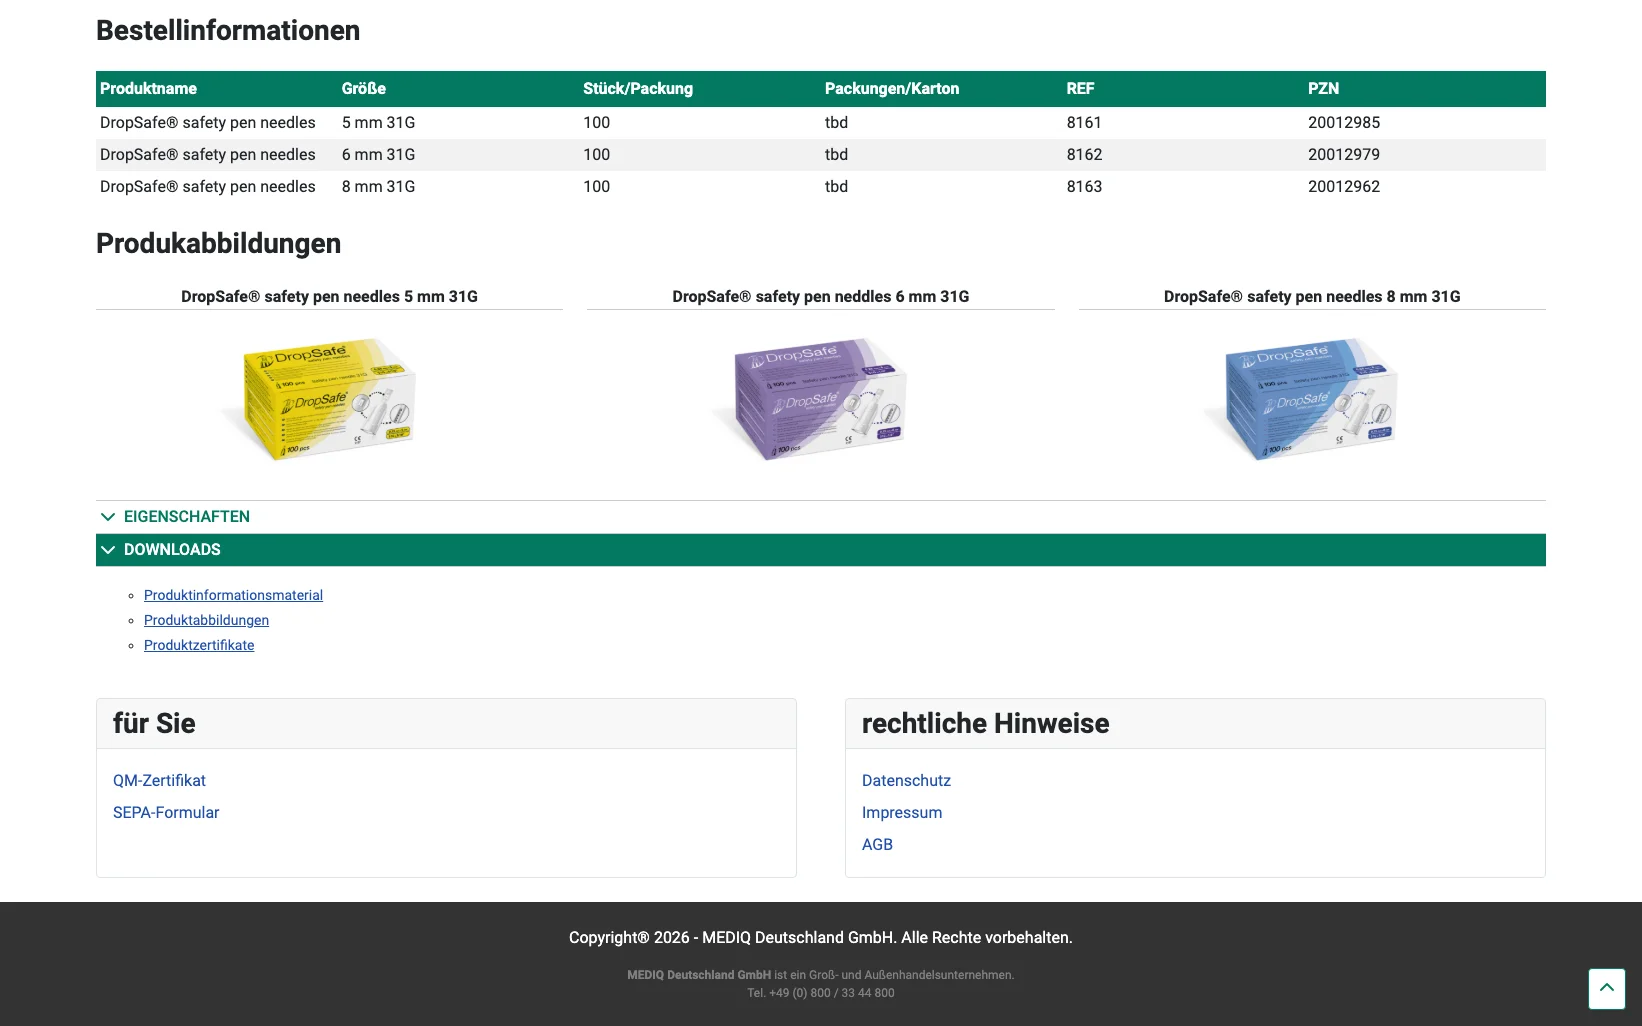Collapse the DOWNLOADS section
The image size is (1642, 1026).
821,550
